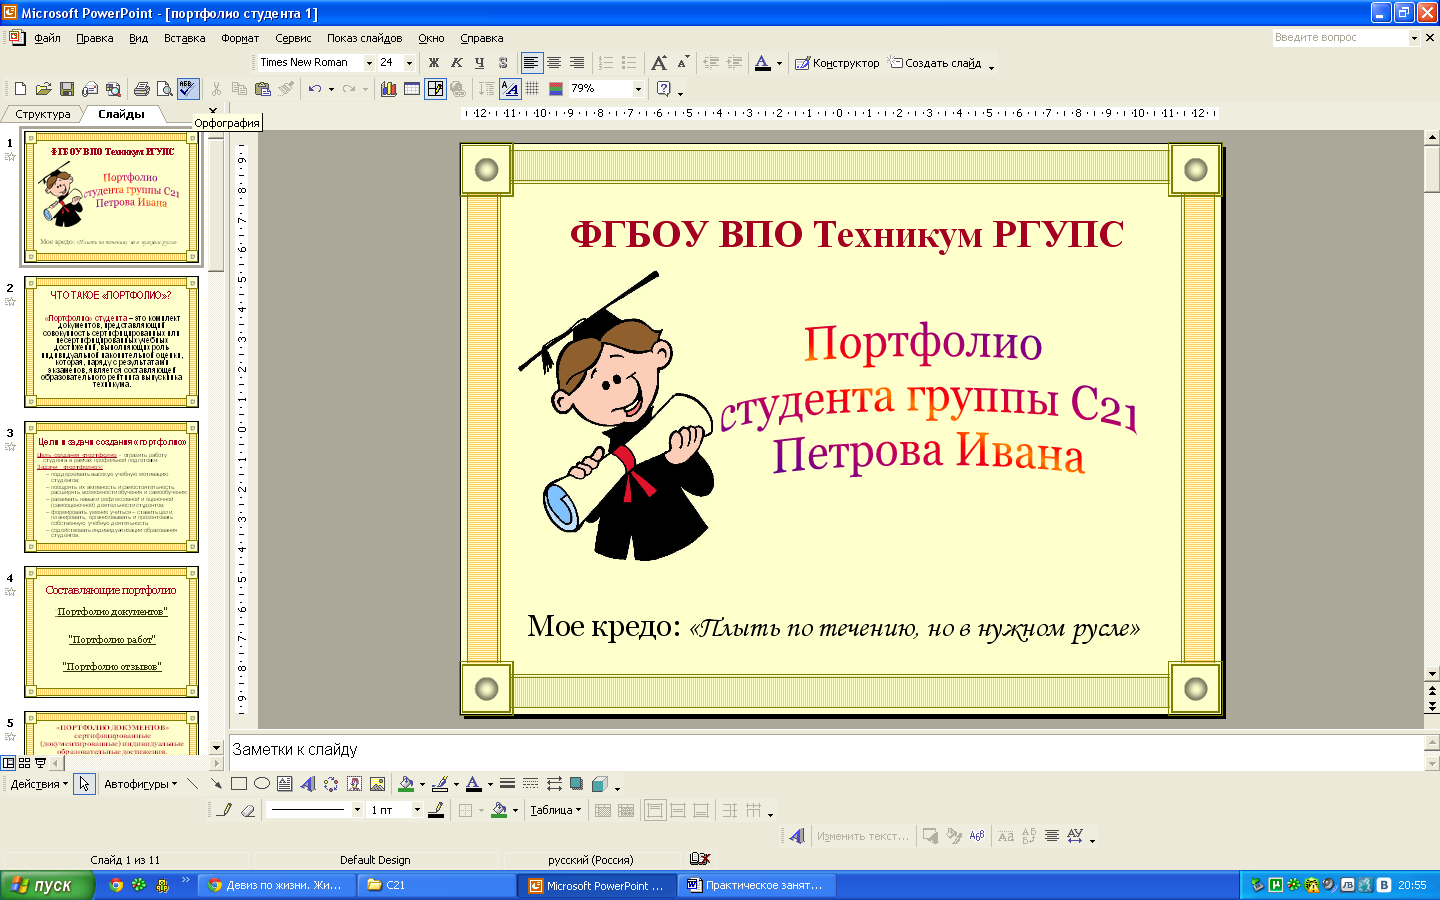Open C21 folder in the taskbar
Screen dimensions: 1440x900
click(x=438, y=885)
